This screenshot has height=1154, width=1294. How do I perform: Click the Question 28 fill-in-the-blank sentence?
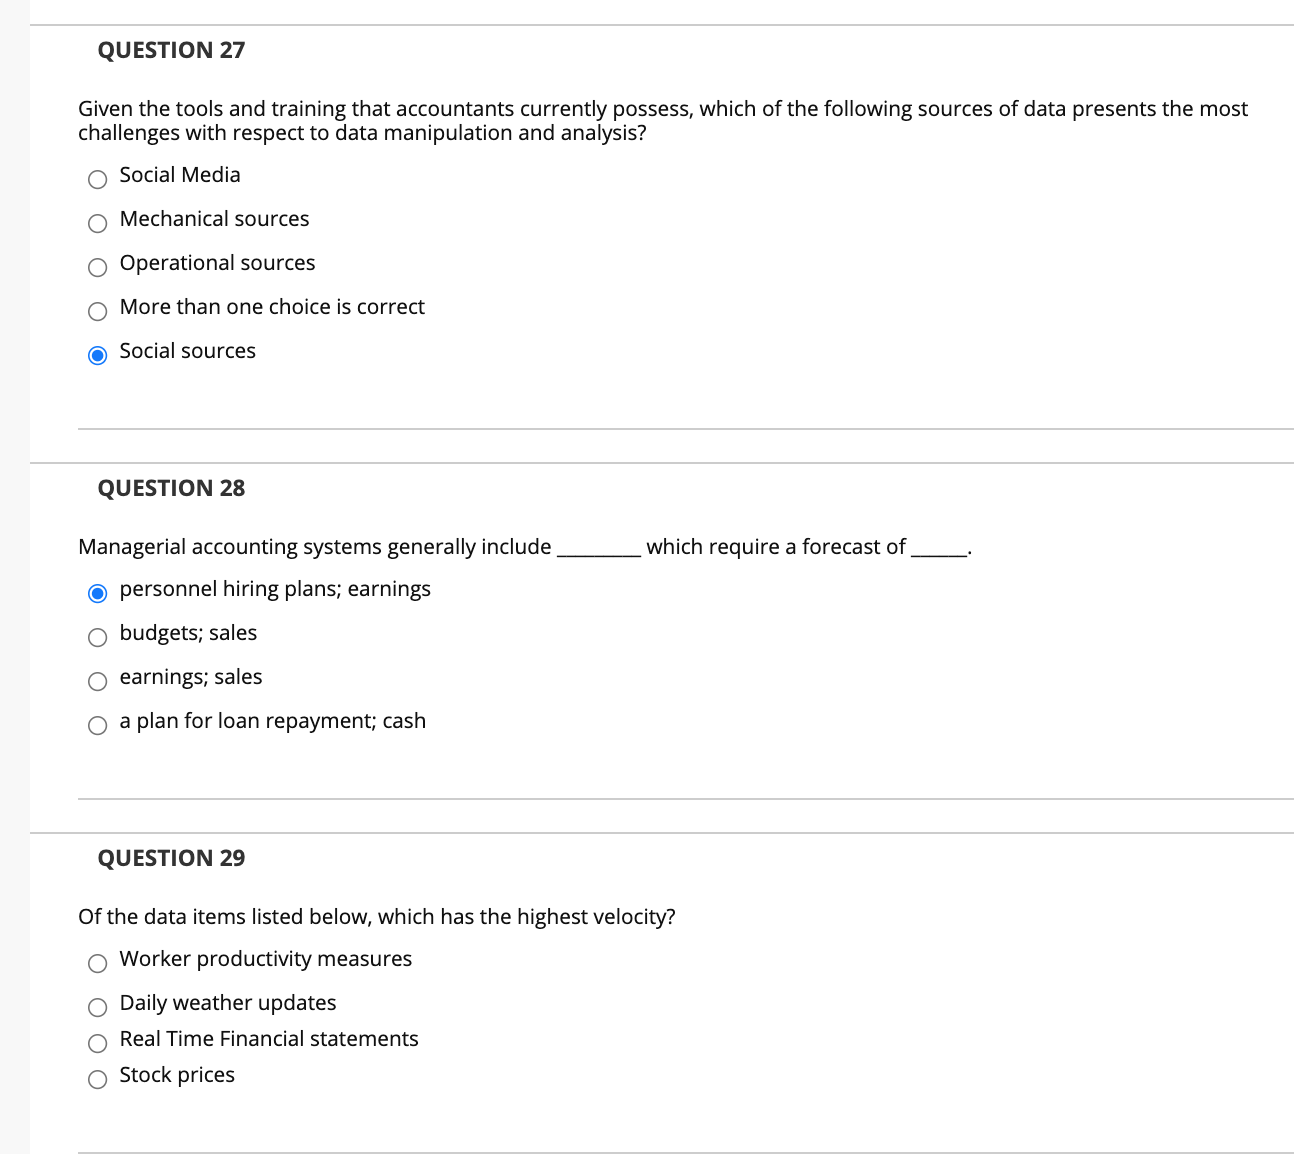[x=524, y=546]
